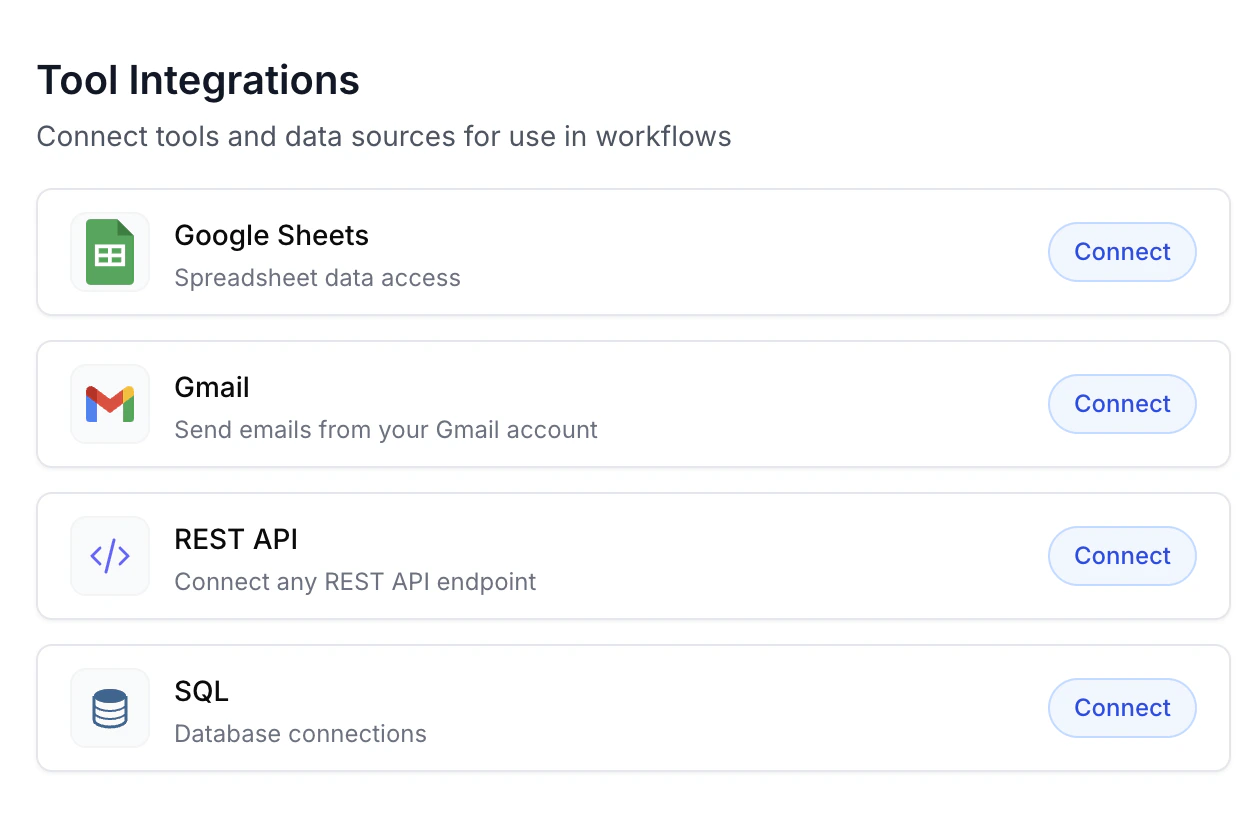The height and width of the screenshot is (826, 1252).
Task: Select the Google Sheets integration card
Action: 633,252
